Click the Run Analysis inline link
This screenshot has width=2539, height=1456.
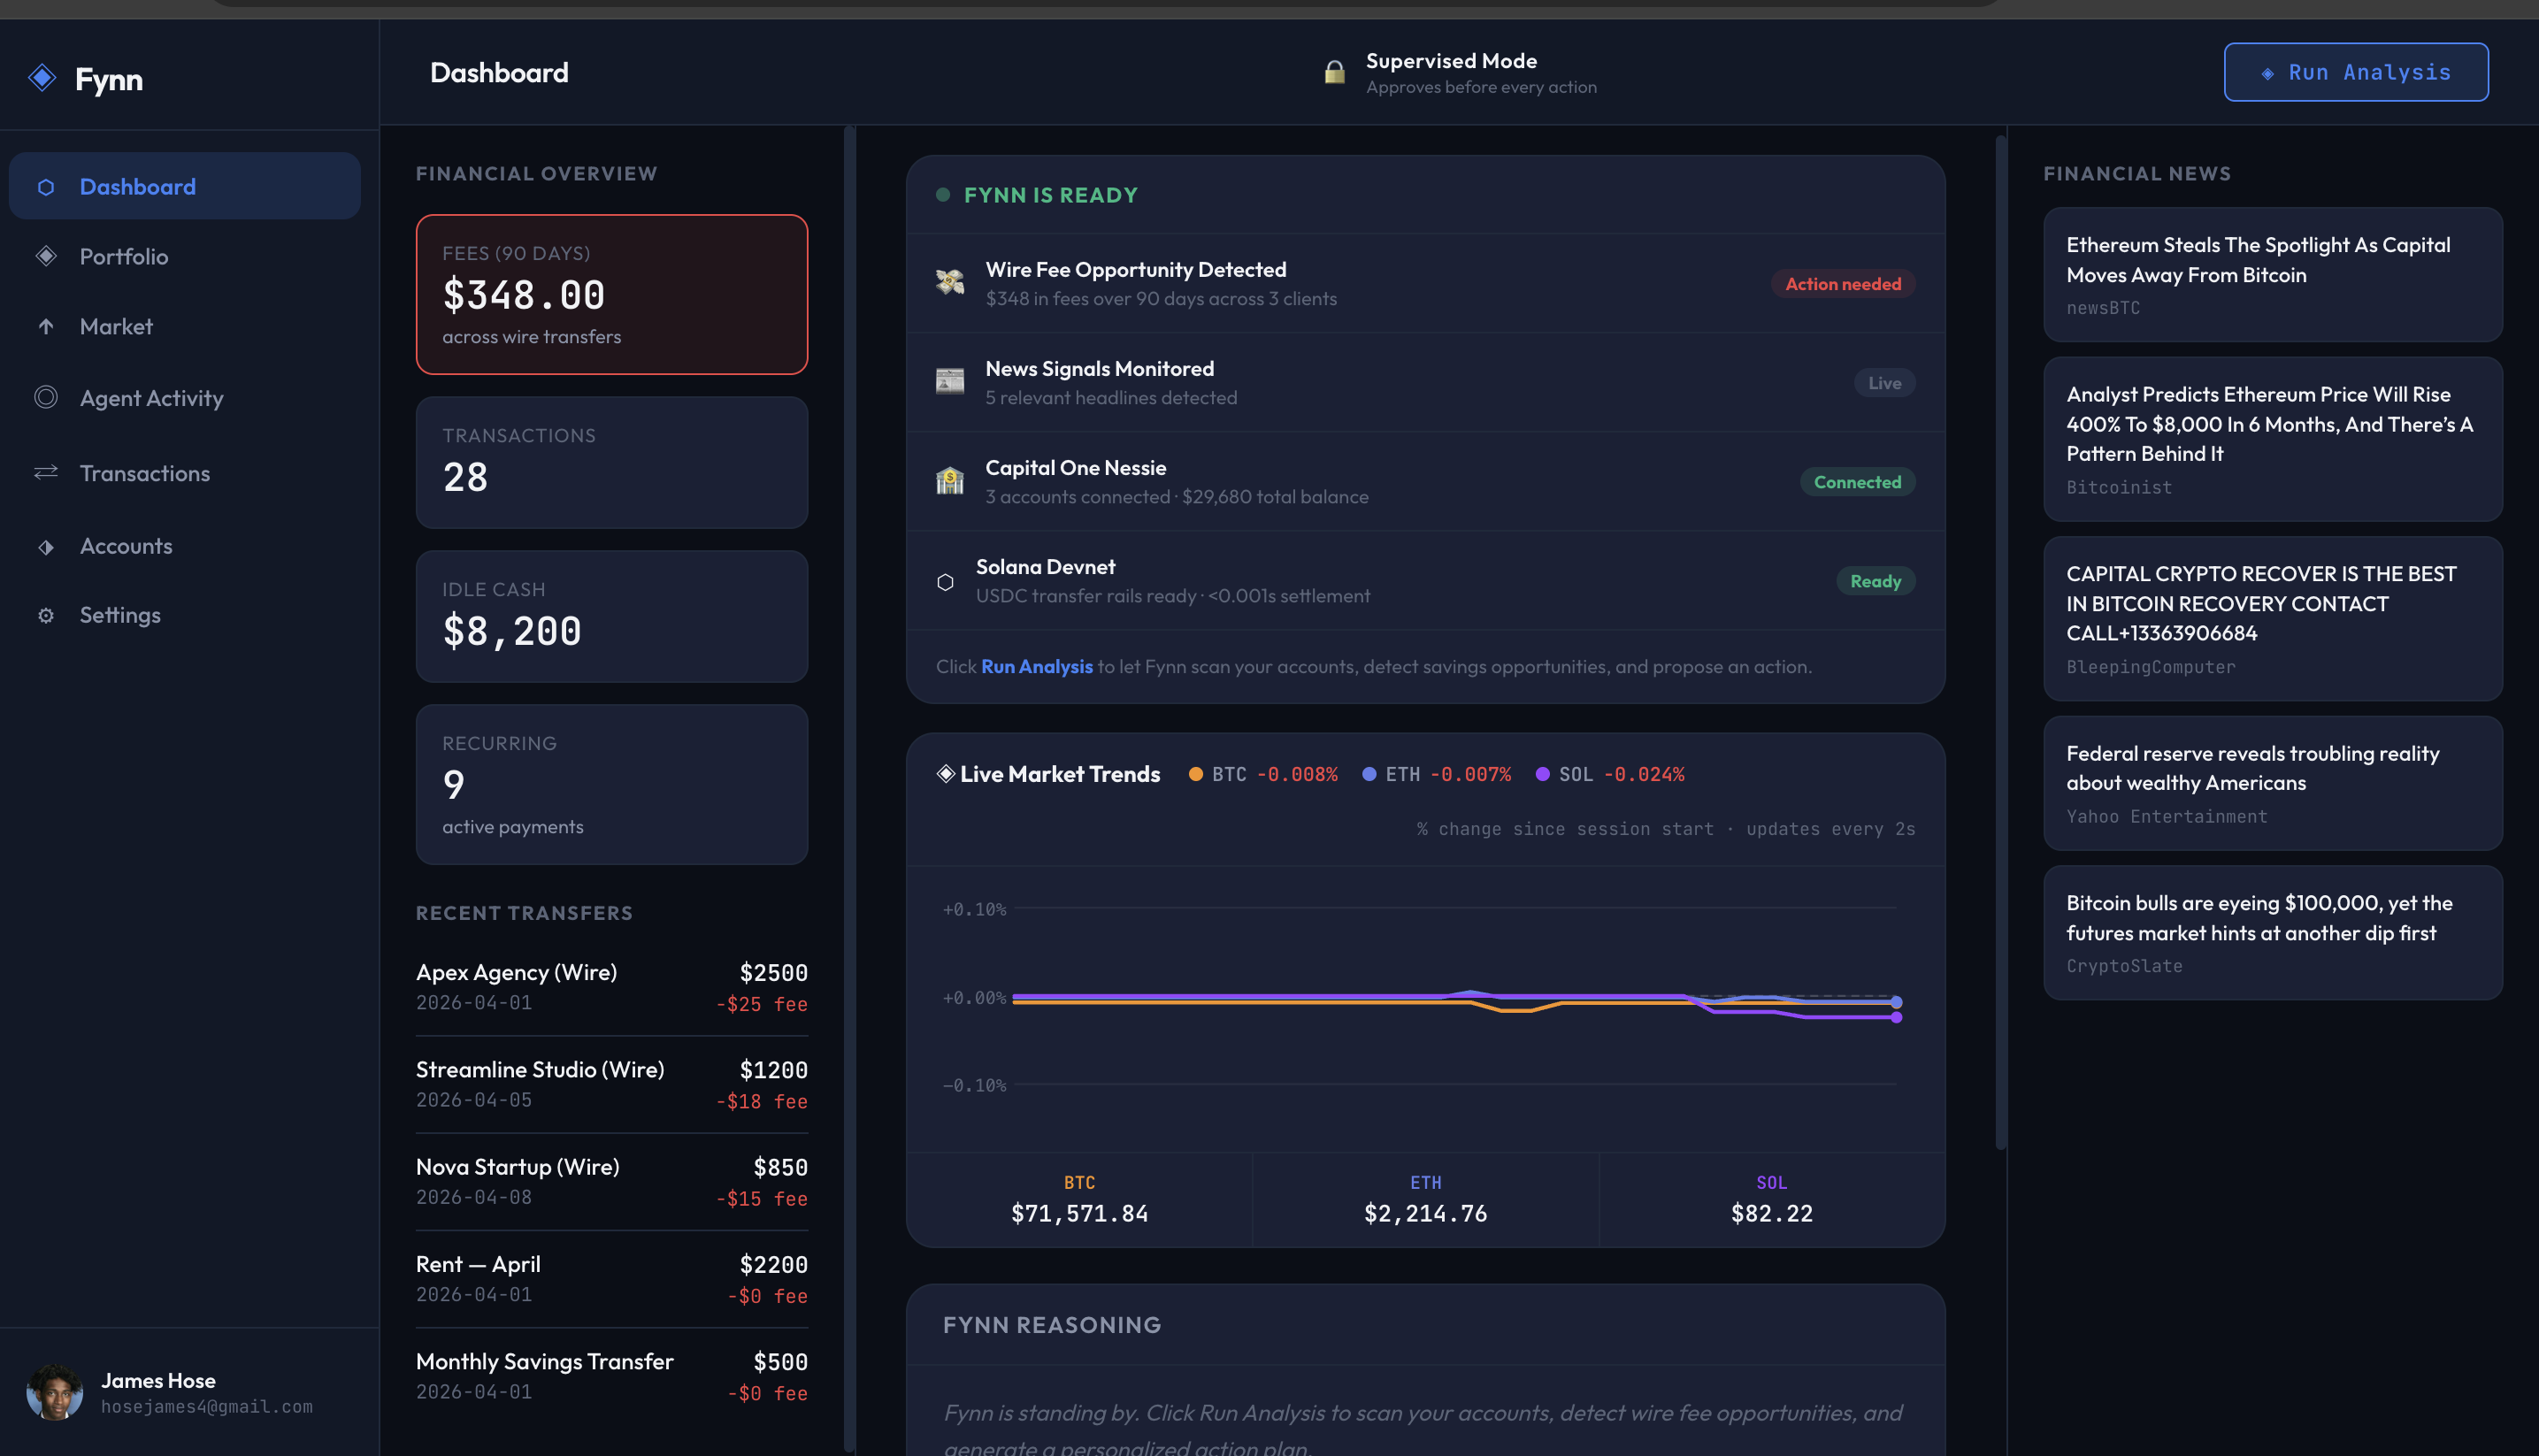[x=1036, y=666]
